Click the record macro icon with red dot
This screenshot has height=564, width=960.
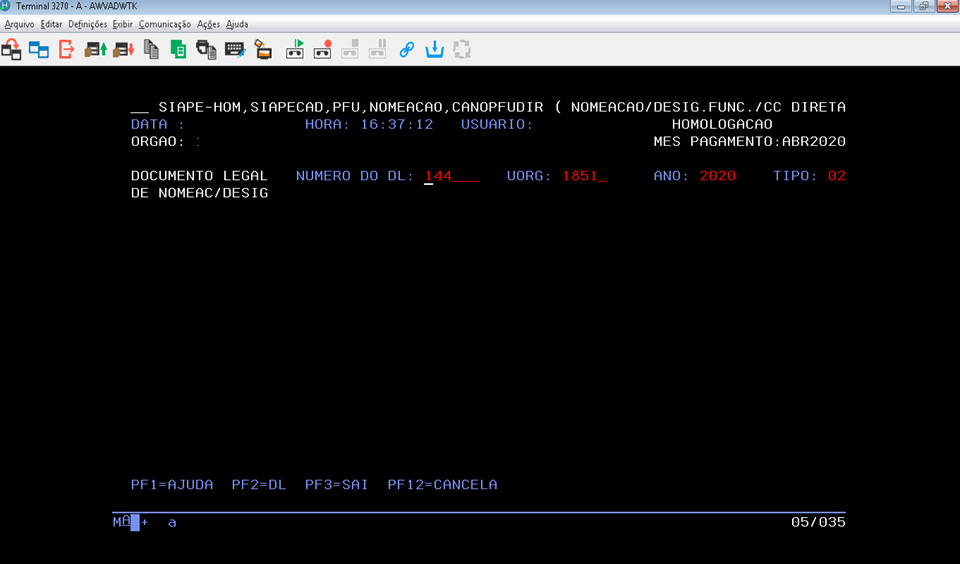pos(322,48)
